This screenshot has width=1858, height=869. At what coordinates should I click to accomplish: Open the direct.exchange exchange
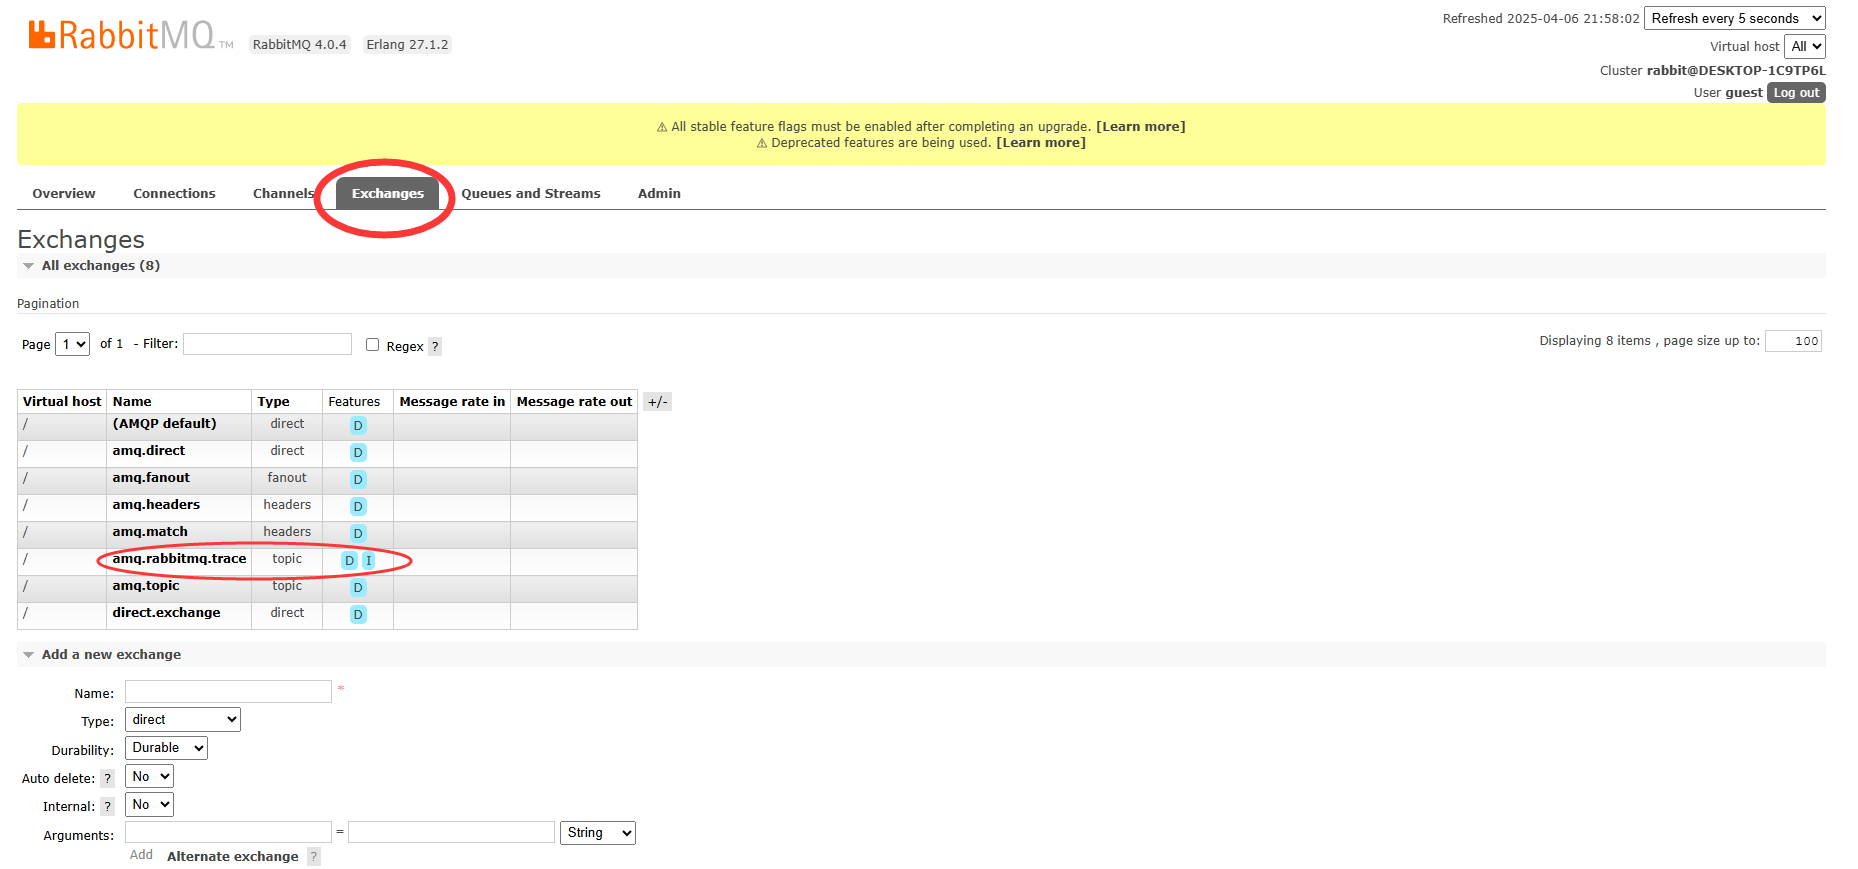click(166, 612)
